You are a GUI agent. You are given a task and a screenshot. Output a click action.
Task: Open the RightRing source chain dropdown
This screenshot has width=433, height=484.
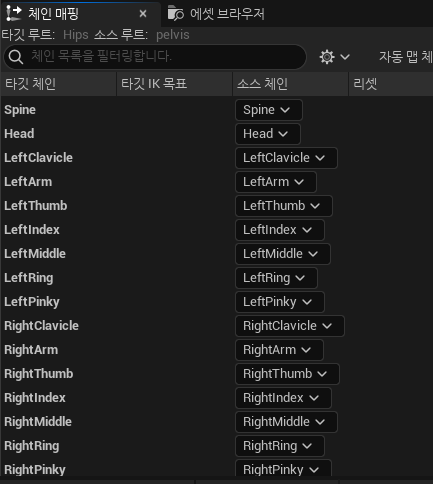(x=280, y=446)
